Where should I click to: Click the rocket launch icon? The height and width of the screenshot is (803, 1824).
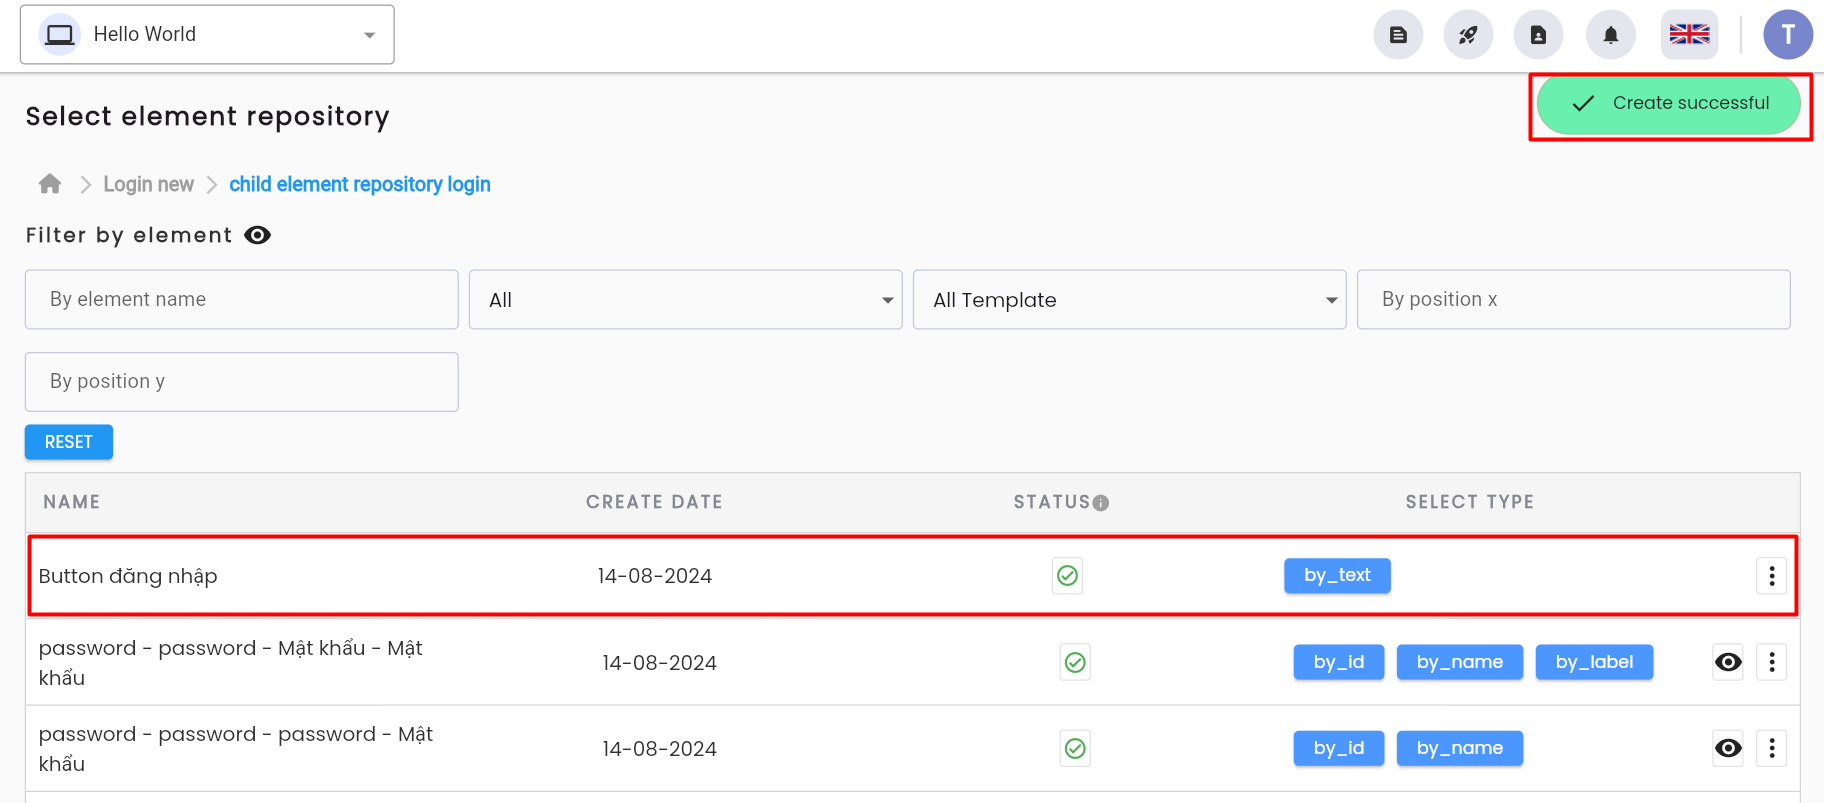1468,35
